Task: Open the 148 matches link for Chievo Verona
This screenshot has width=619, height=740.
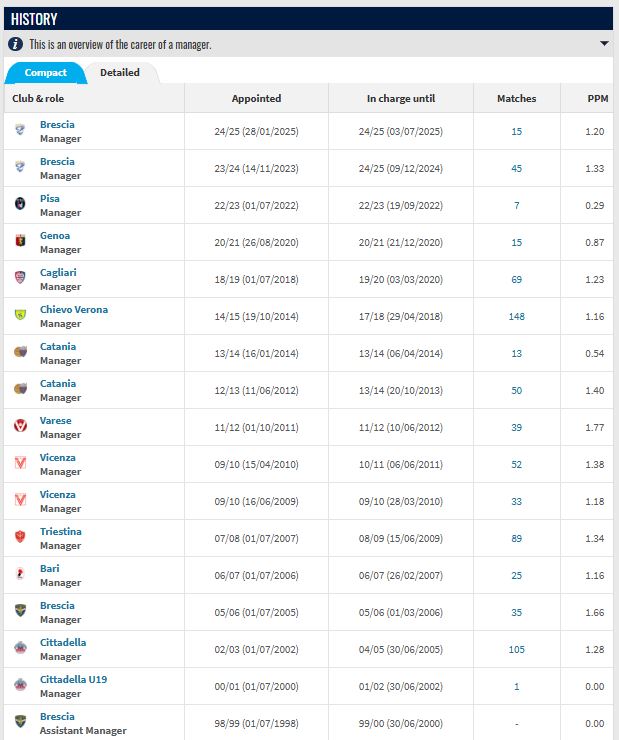Action: point(517,317)
